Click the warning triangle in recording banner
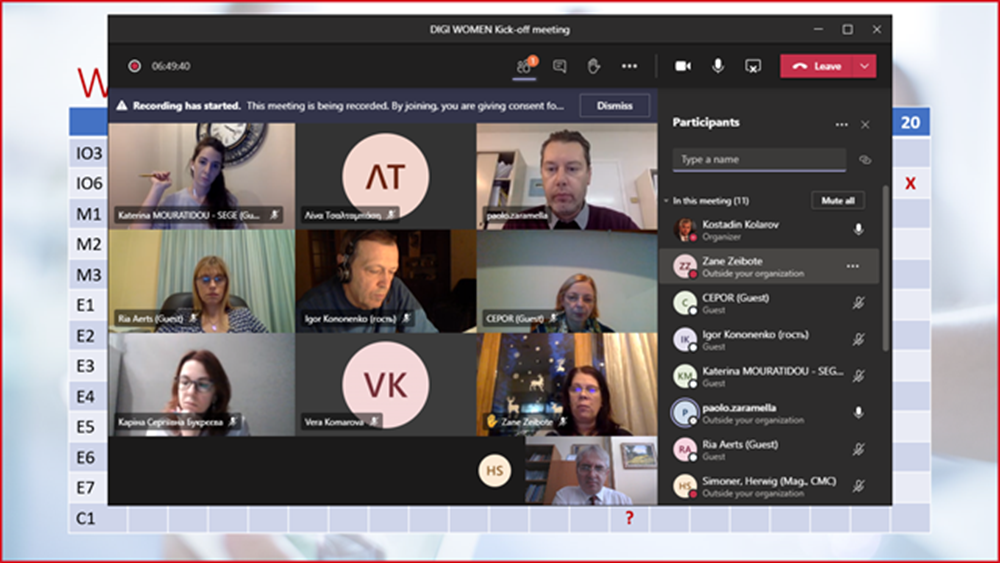Screen dimensions: 1000x563 pyautogui.click(x=122, y=106)
